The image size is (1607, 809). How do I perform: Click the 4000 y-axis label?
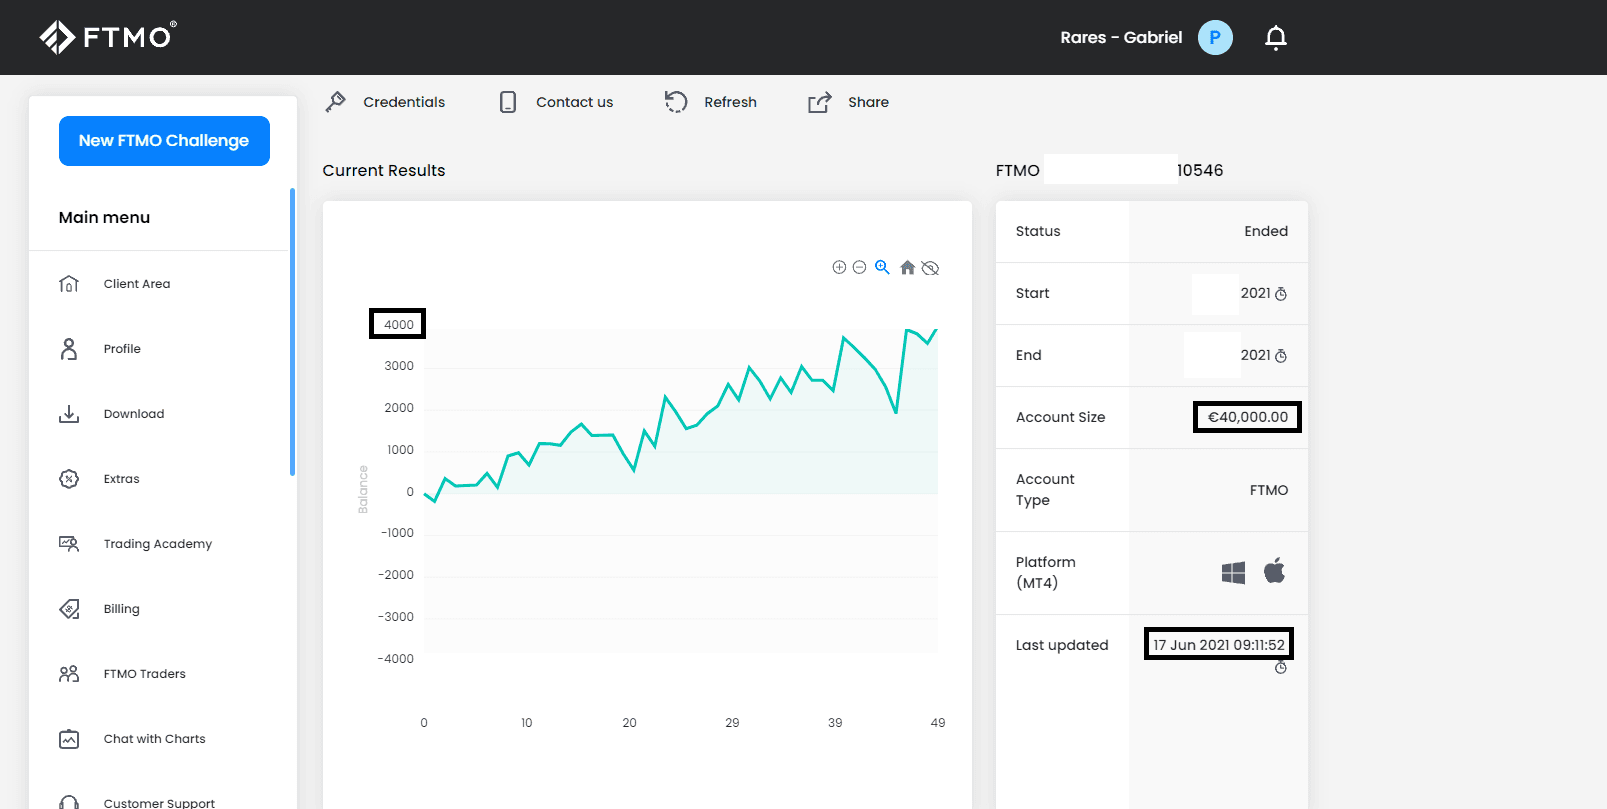398,324
